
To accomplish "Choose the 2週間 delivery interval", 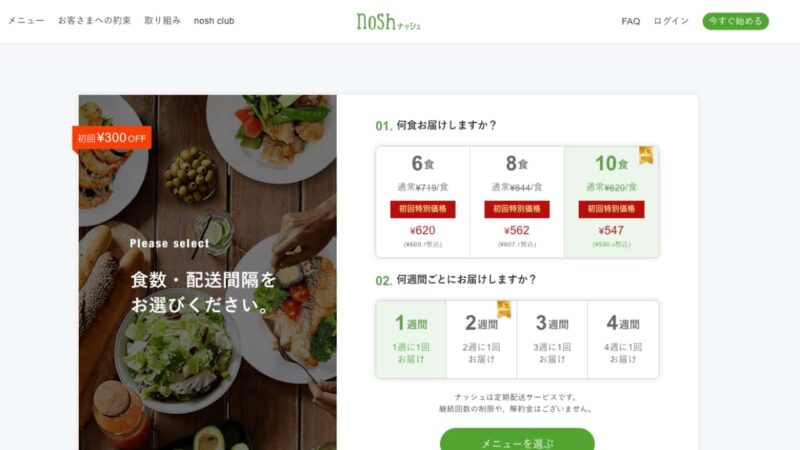I will 481,339.
